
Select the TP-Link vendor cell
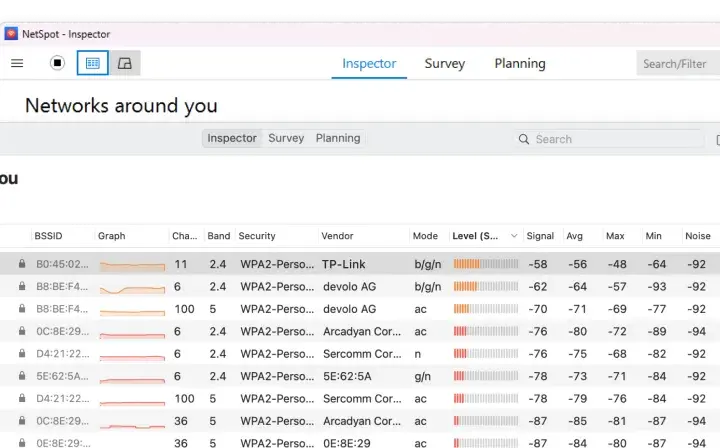343,264
